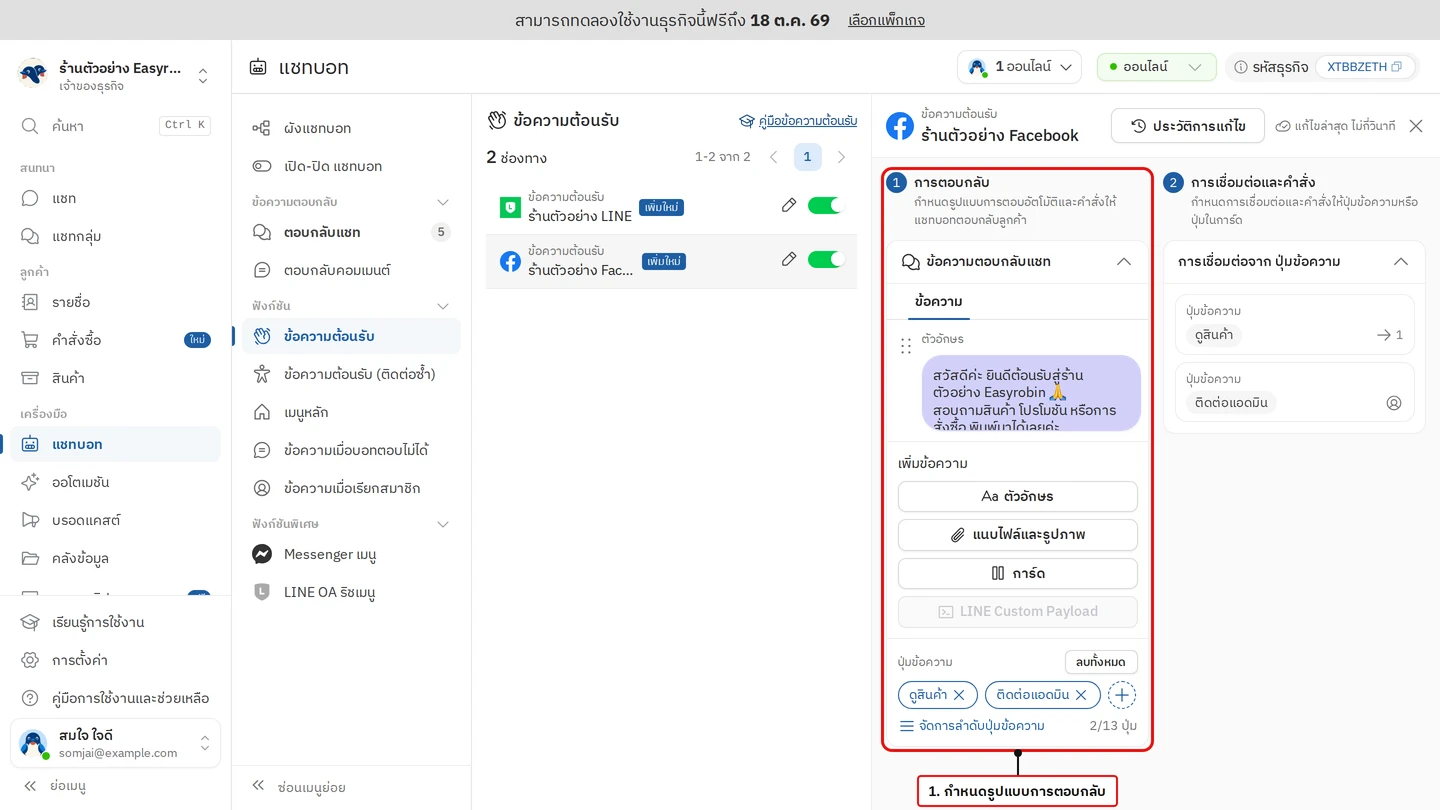This screenshot has height=810, width=1440.
Task: Add a new message button with plus icon
Action: pos(1122,695)
